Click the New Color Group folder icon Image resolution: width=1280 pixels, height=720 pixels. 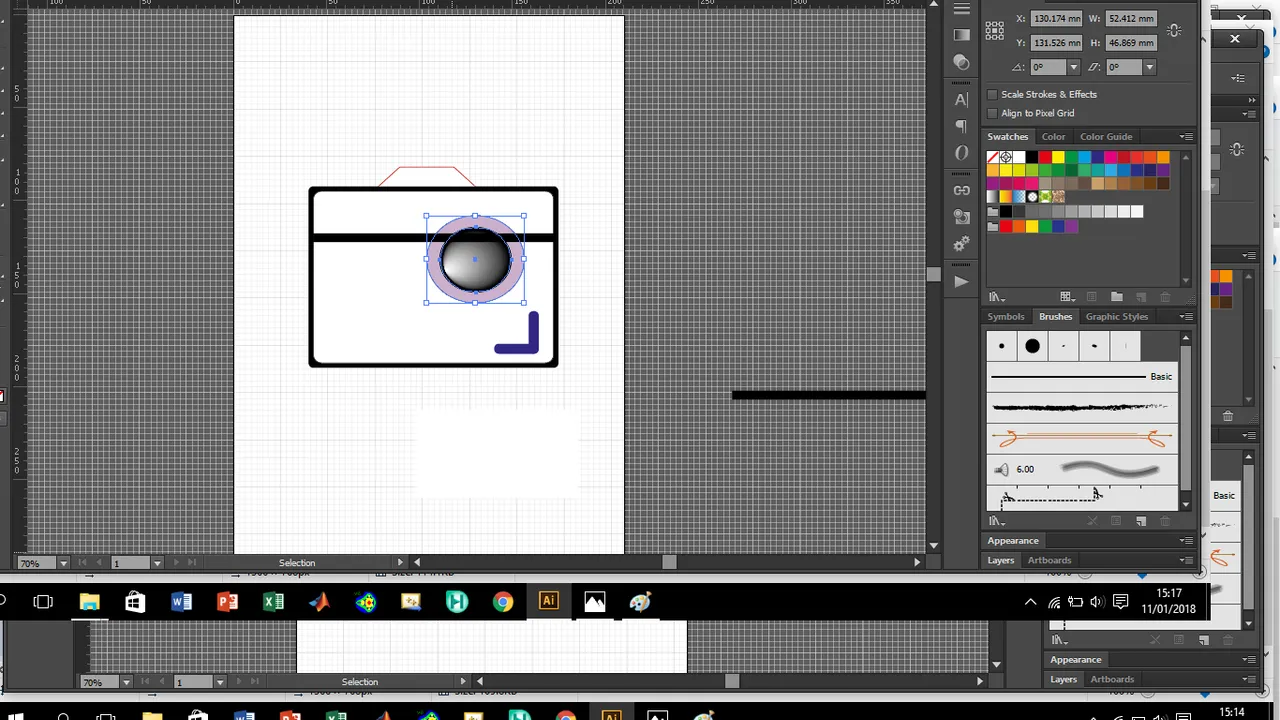pos(1116,297)
